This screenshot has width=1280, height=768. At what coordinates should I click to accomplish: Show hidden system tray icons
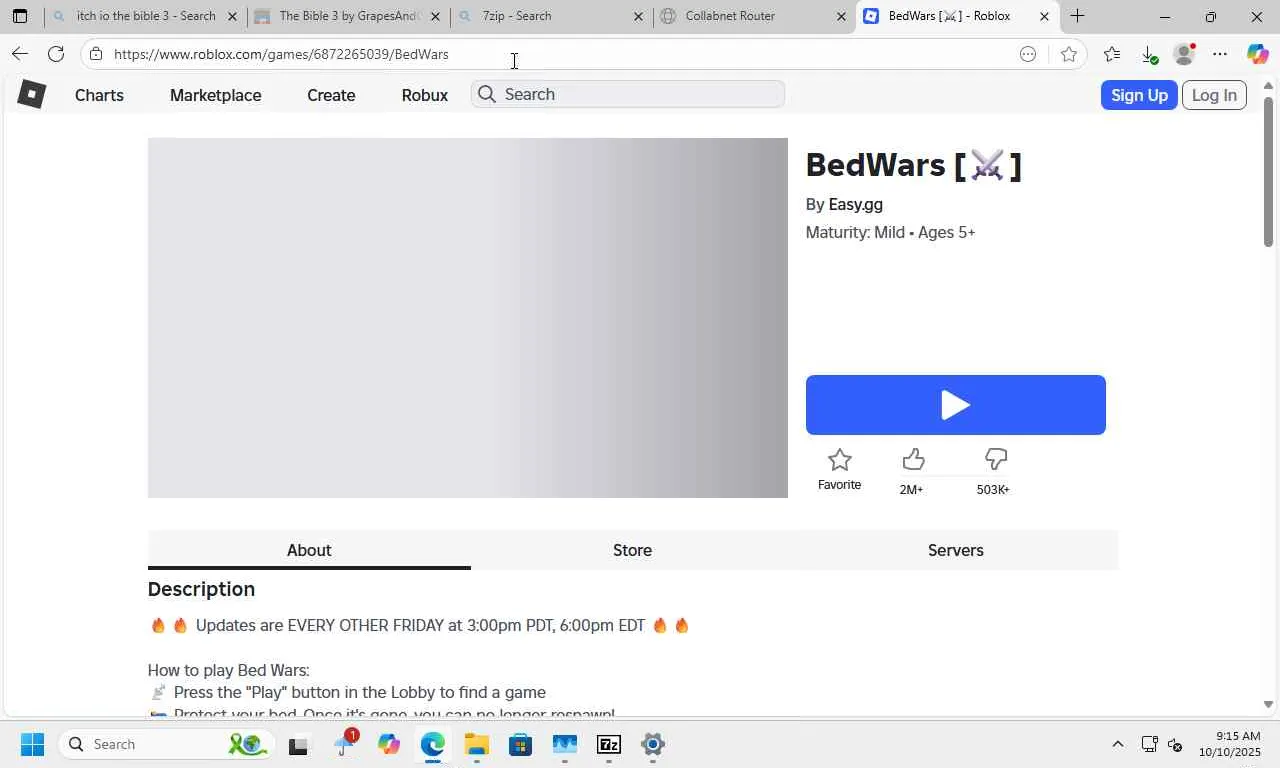[x=1118, y=744]
